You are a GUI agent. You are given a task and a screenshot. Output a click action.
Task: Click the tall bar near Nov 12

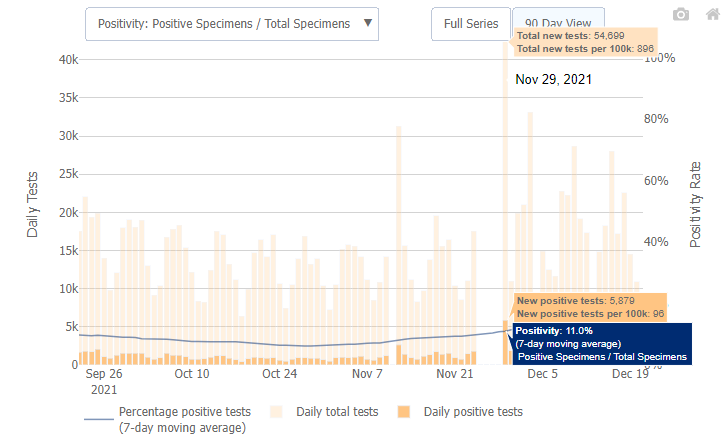click(x=399, y=240)
